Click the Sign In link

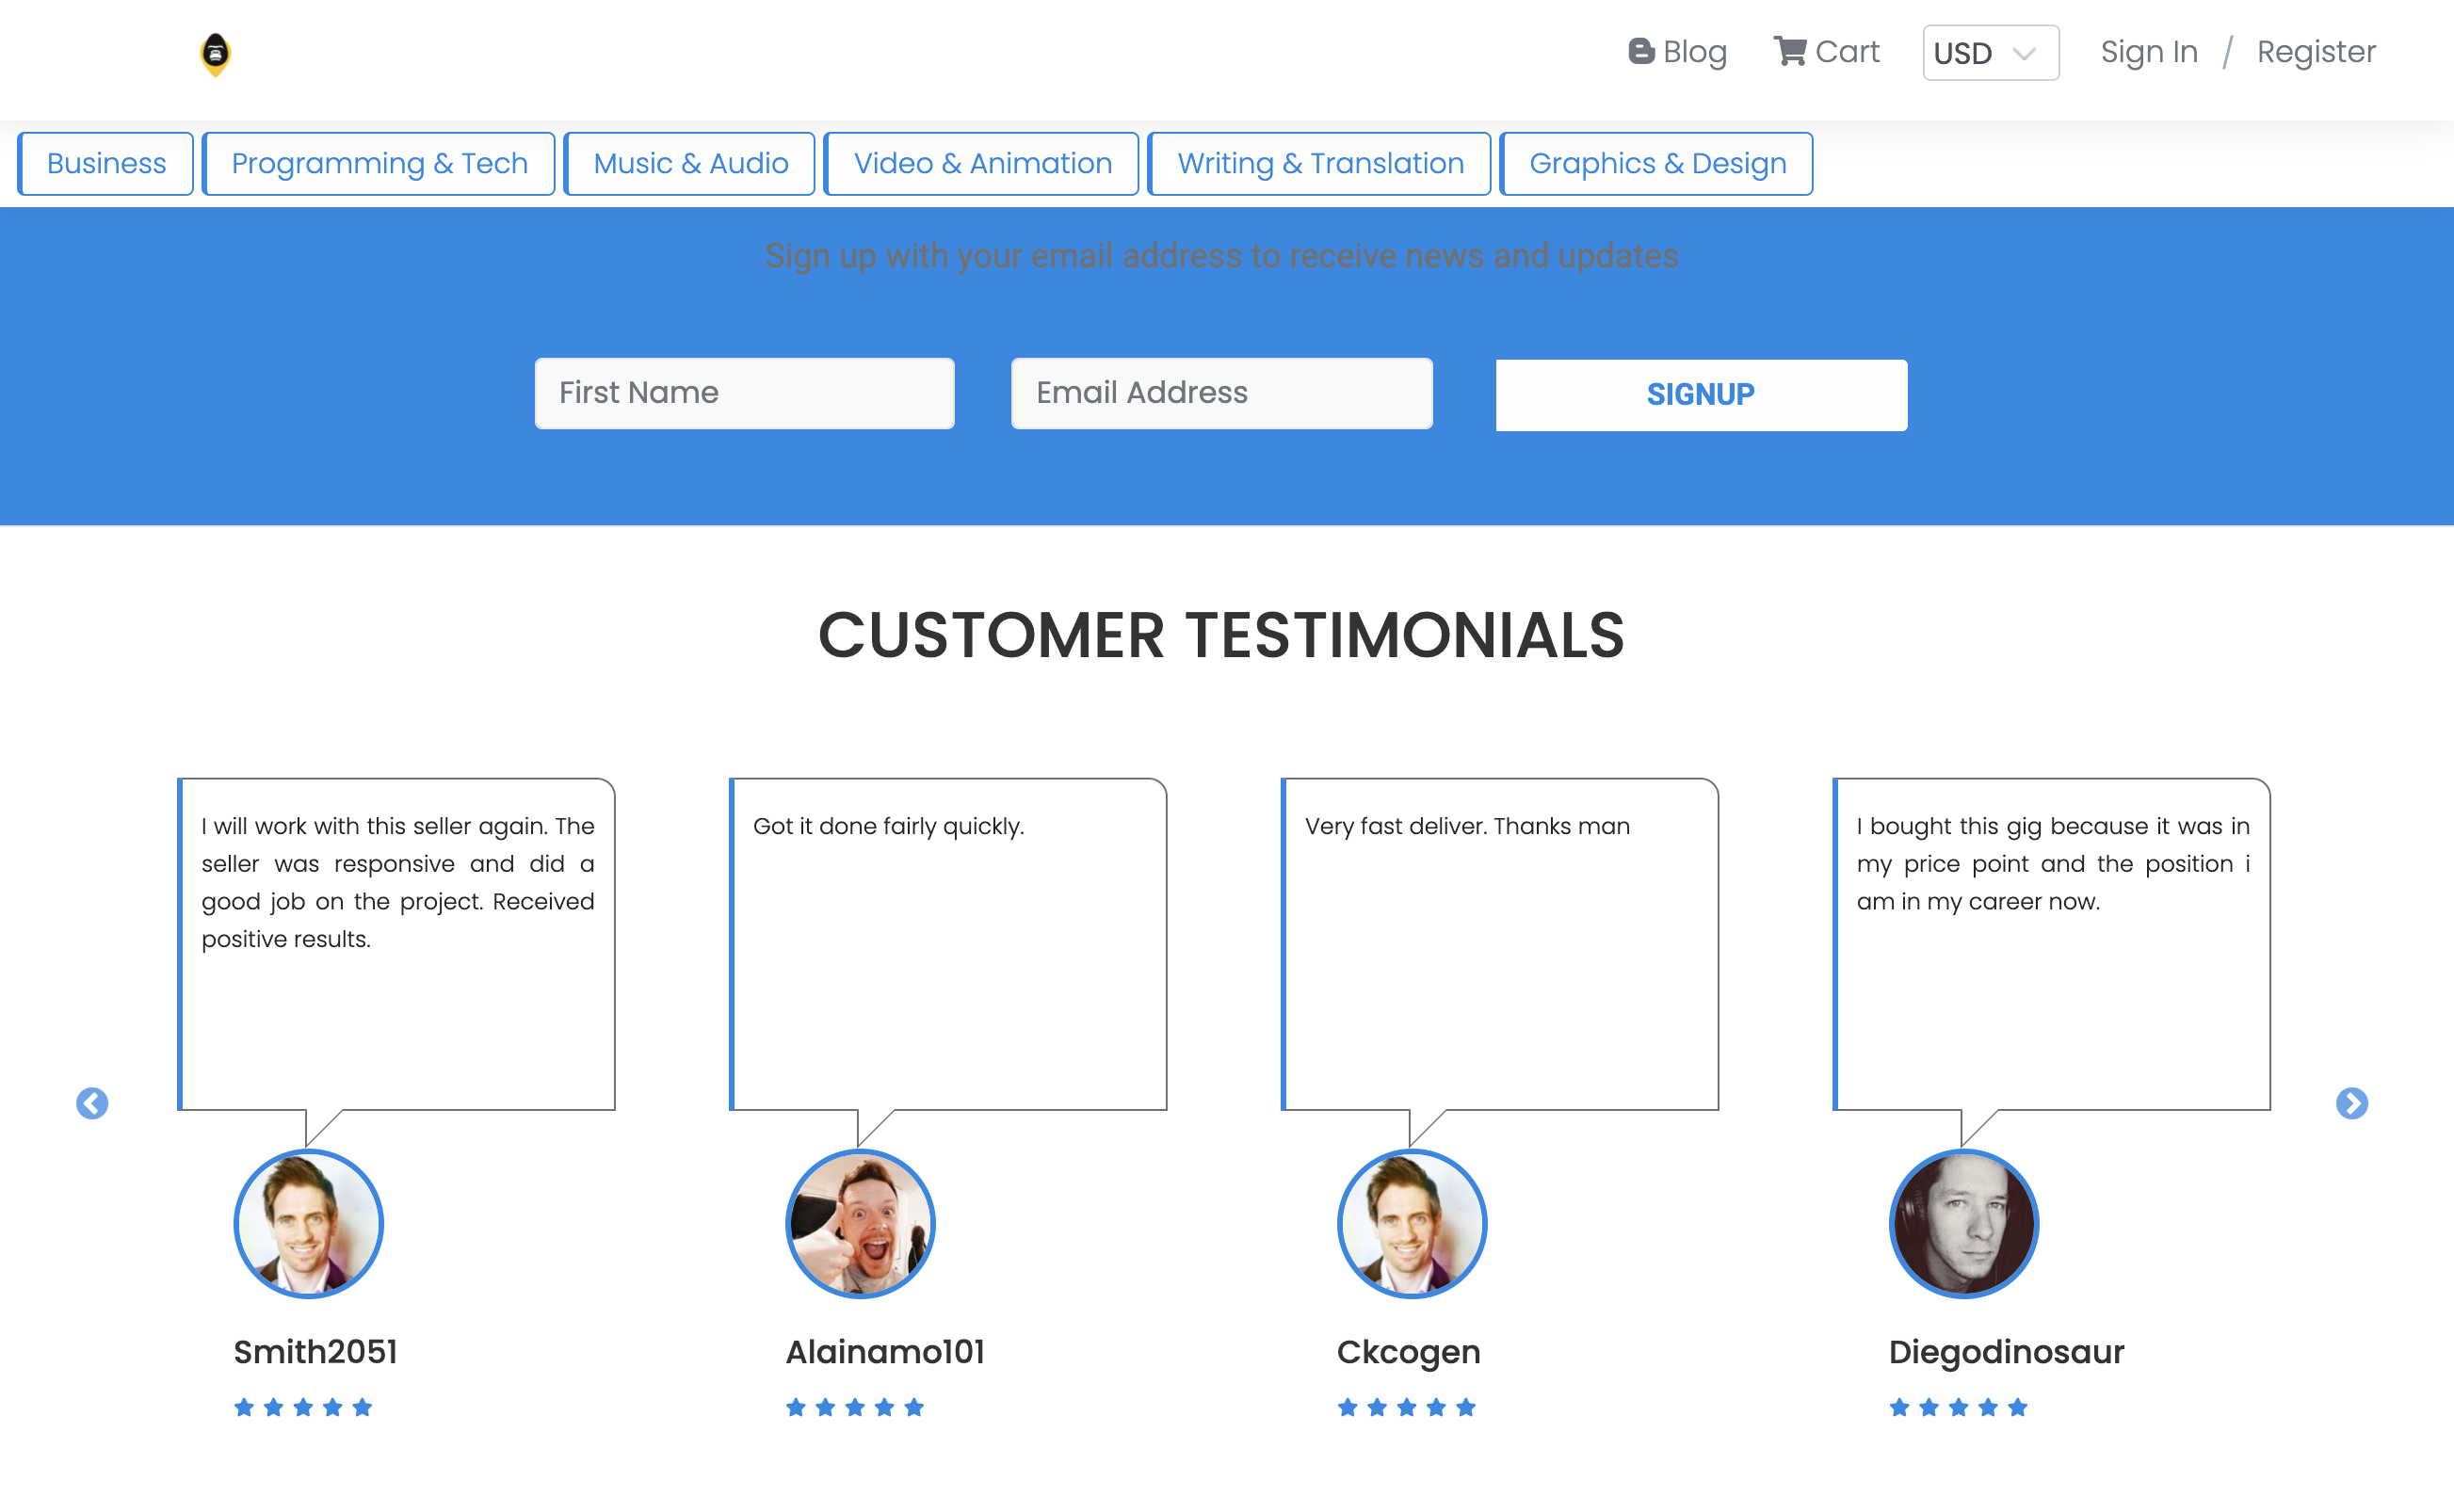[x=2148, y=51]
